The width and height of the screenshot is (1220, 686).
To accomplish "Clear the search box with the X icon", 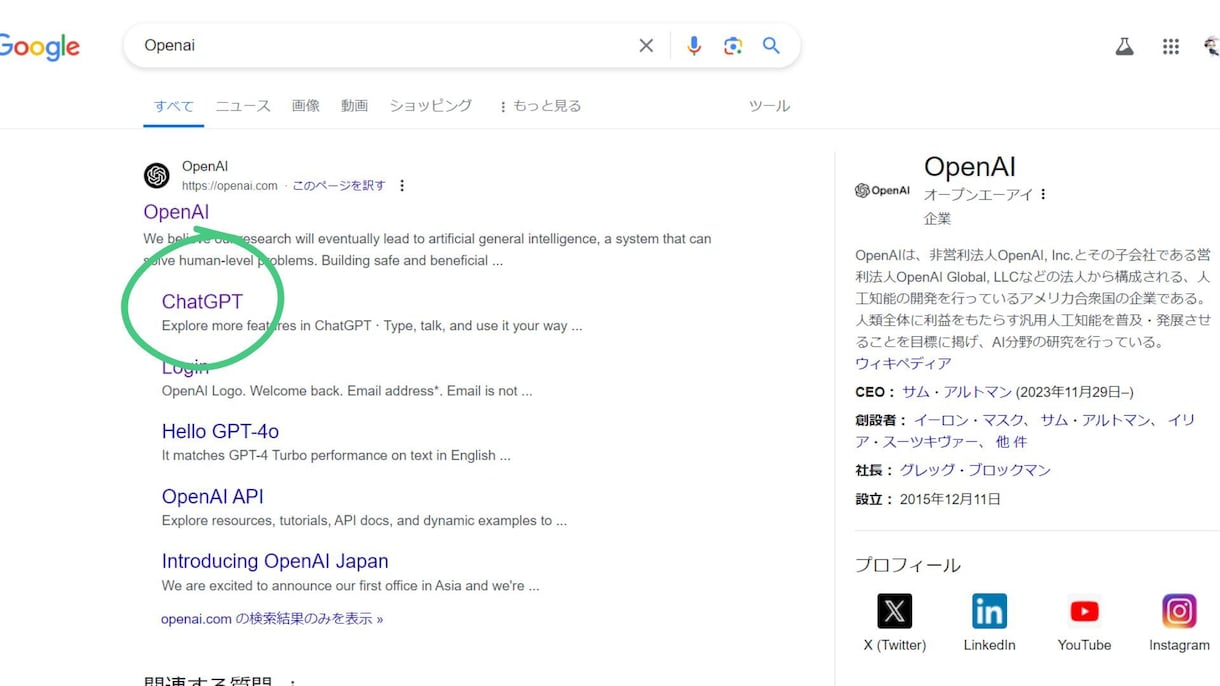I will pyautogui.click(x=646, y=45).
